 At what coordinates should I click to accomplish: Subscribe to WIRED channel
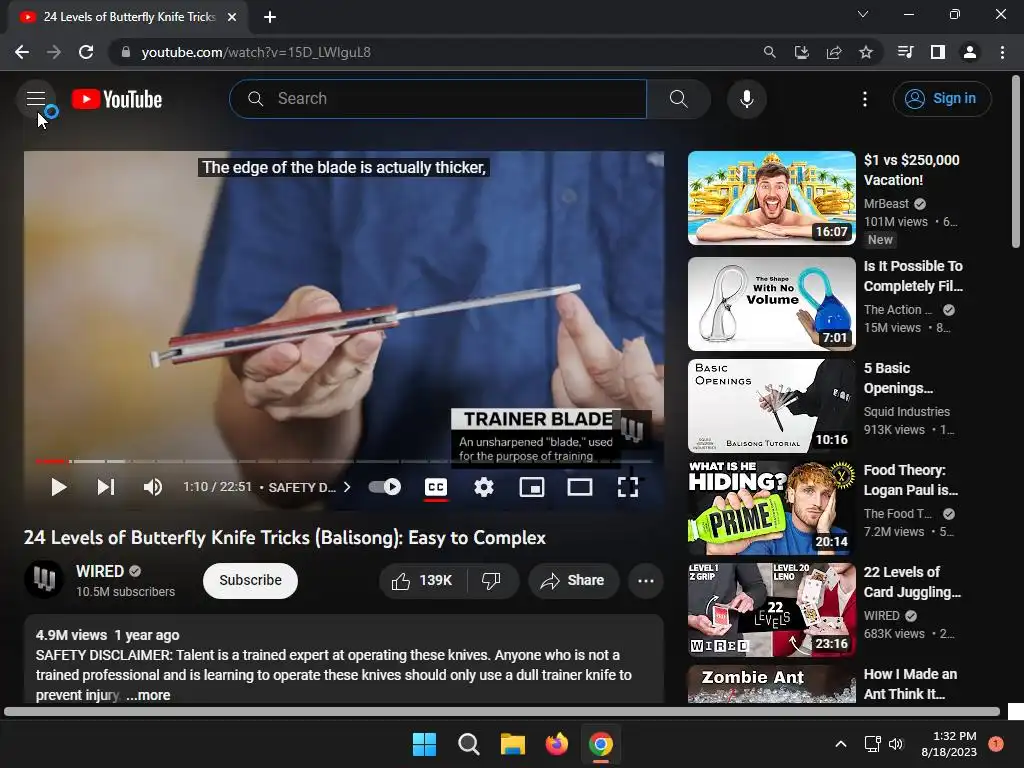tap(250, 581)
